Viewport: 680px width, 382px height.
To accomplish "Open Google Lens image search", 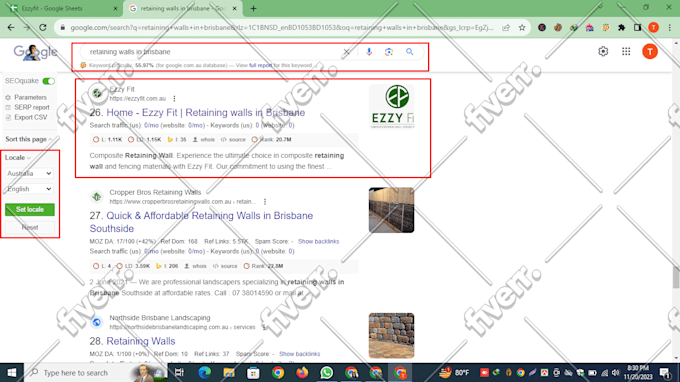I will click(x=389, y=52).
